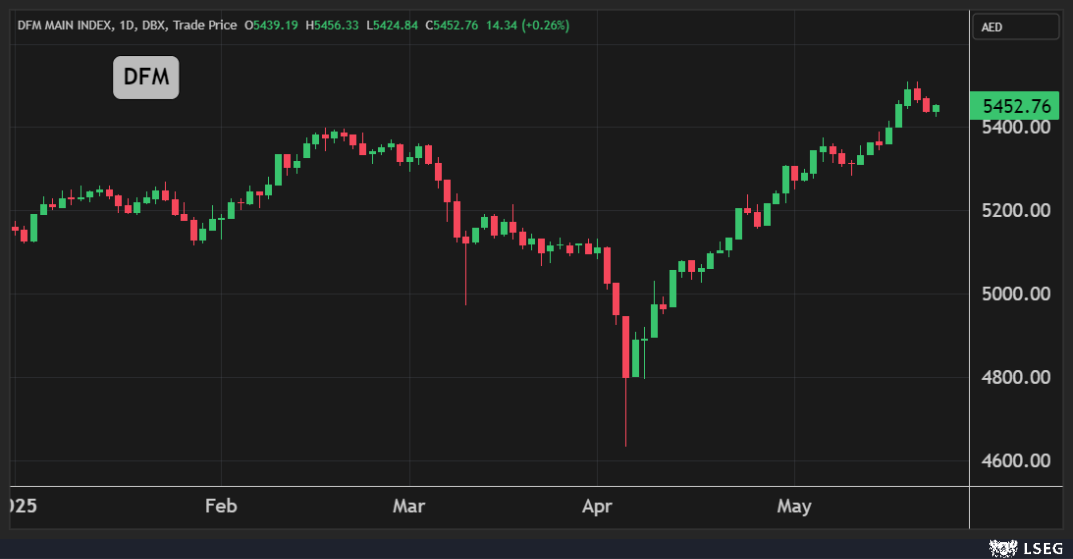
Task: Click the DFM label badge
Action: (146, 77)
